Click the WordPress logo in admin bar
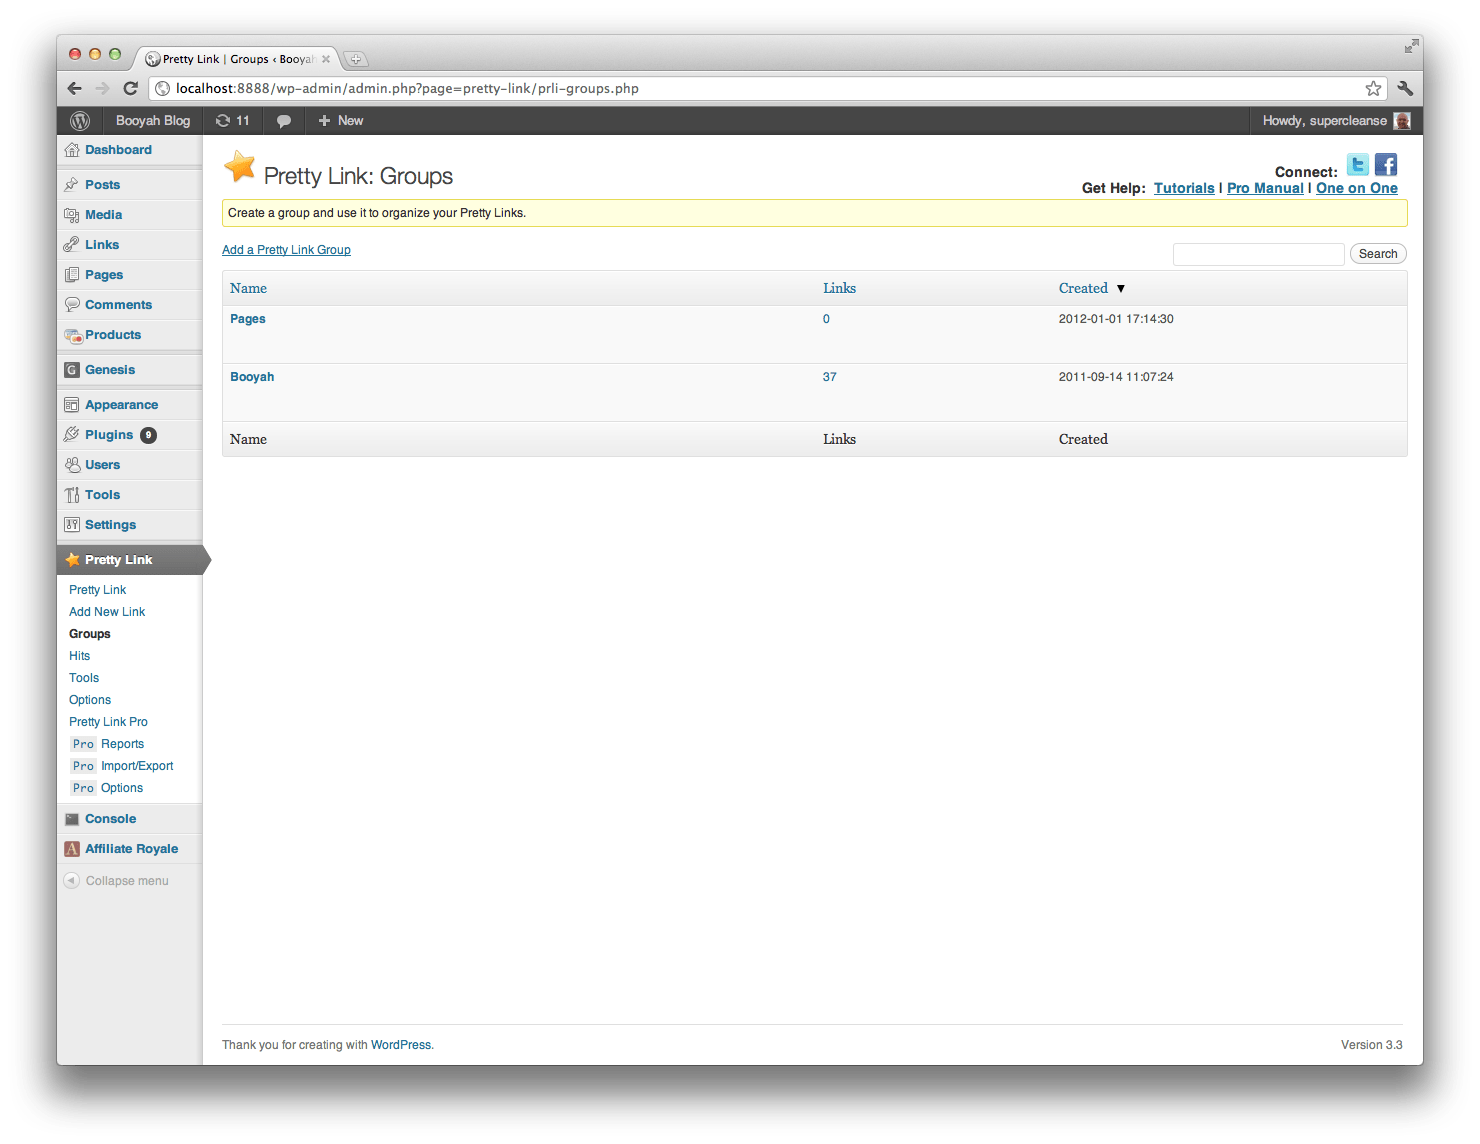 80,121
